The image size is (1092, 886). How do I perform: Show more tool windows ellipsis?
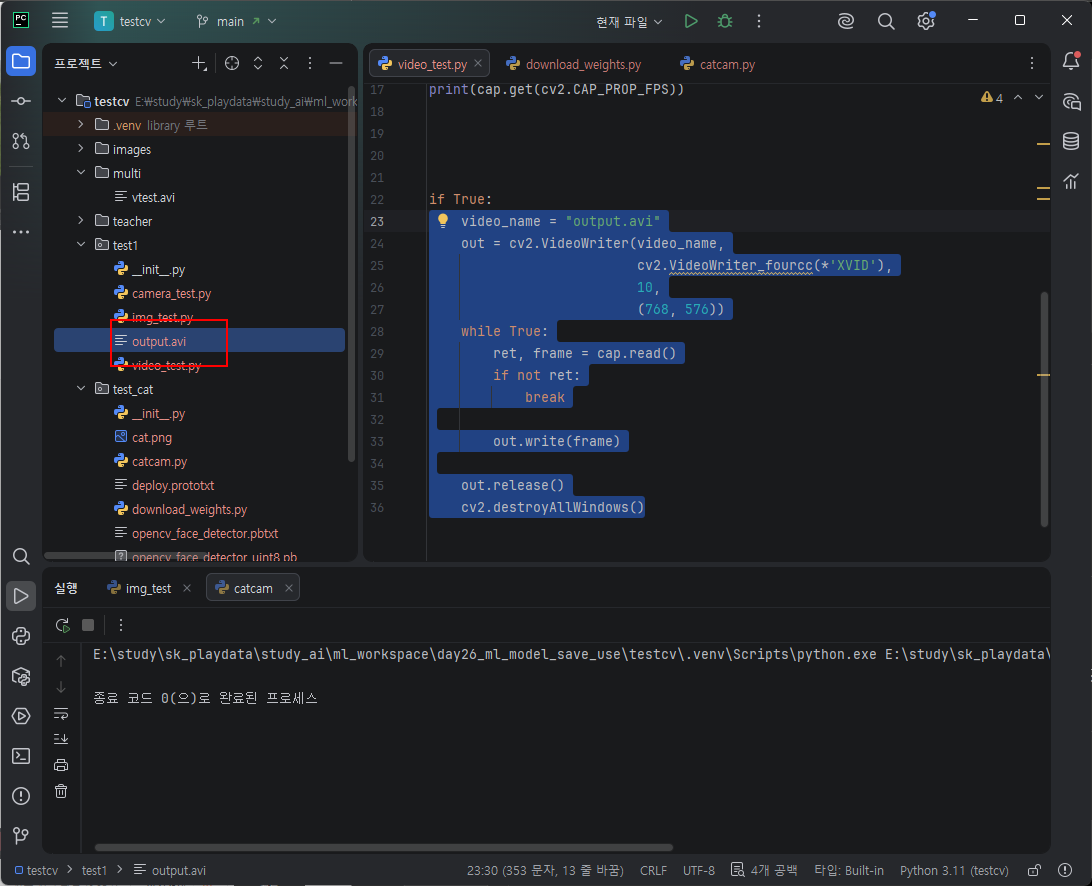(x=21, y=231)
